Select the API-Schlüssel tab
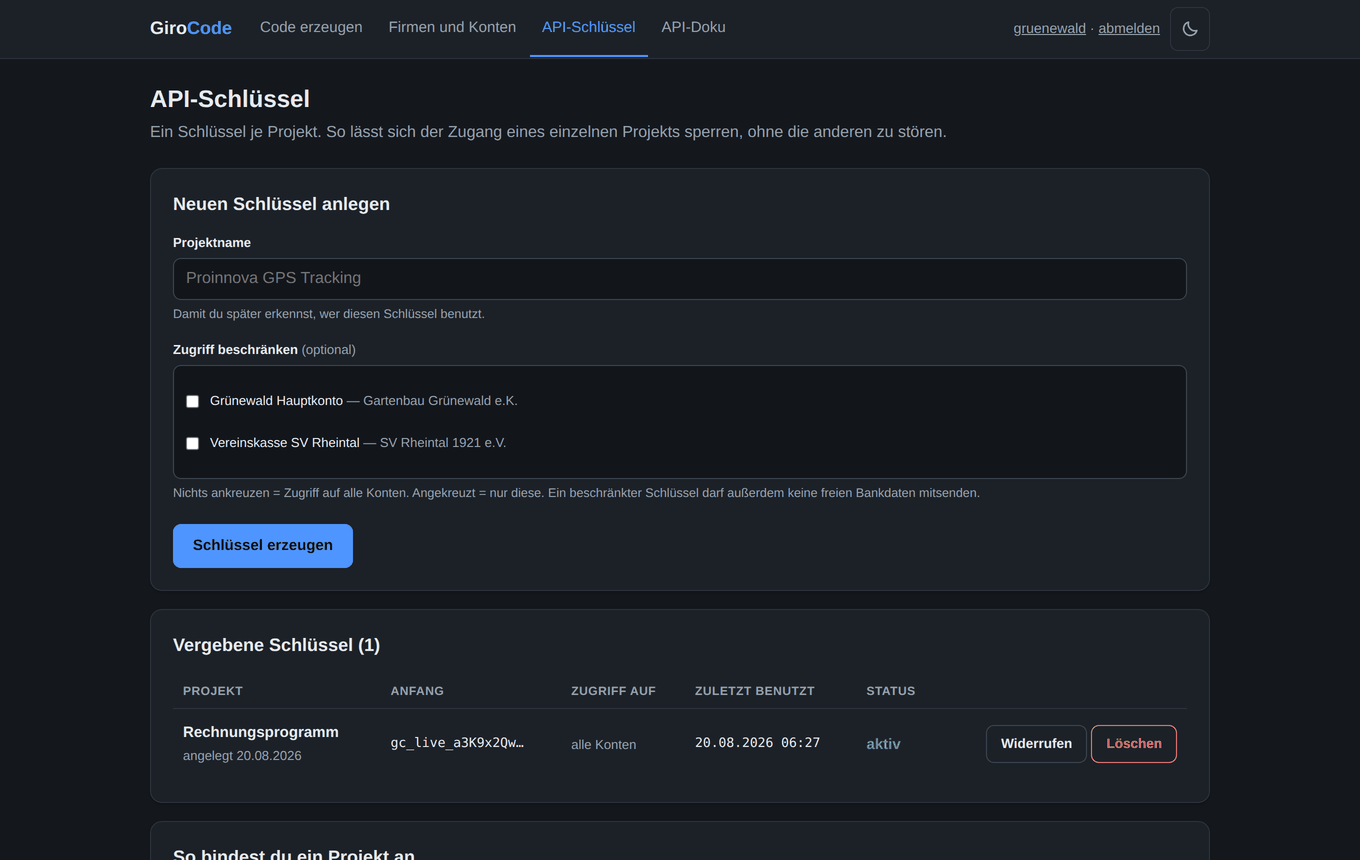 coord(588,28)
